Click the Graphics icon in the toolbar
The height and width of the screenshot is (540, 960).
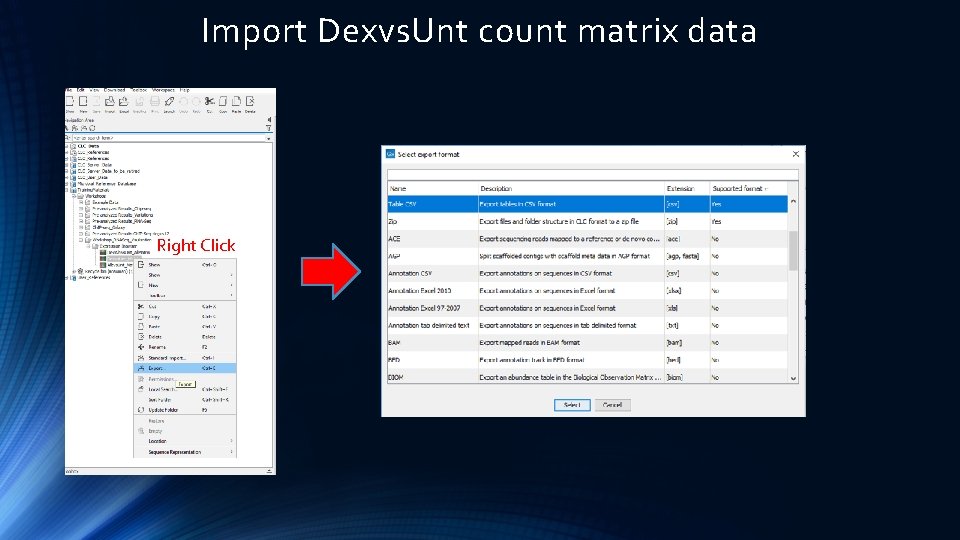coord(140,101)
